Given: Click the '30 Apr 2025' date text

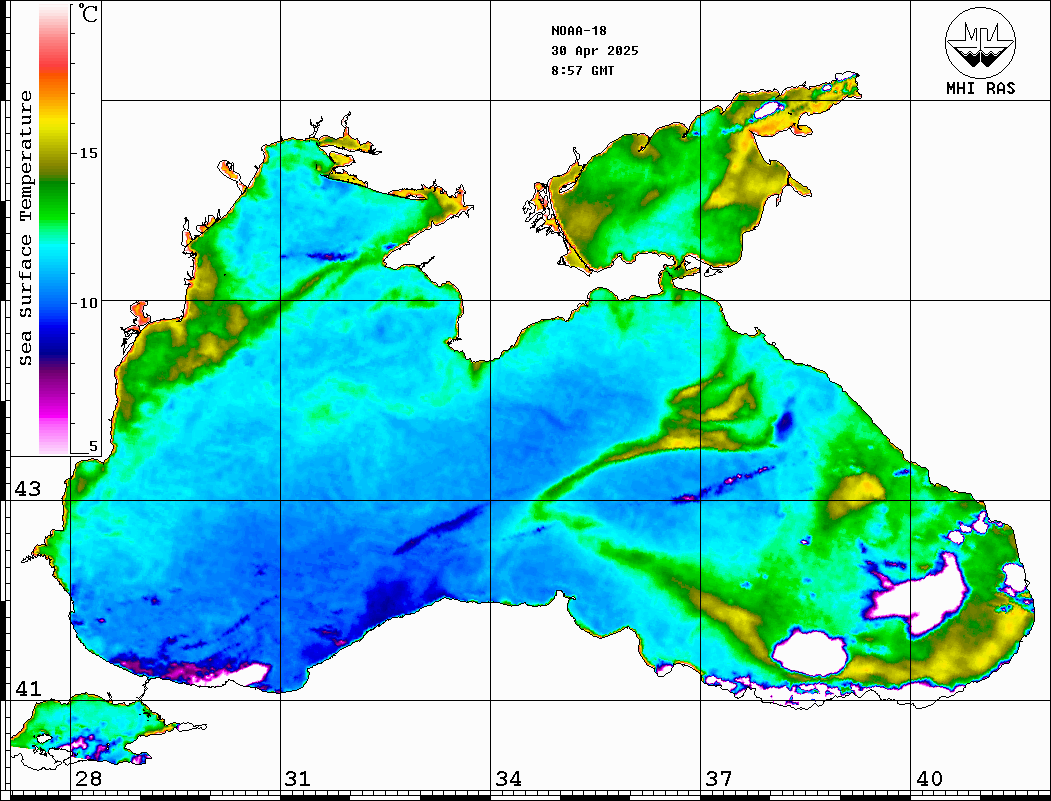Looking at the screenshot, I should [x=595, y=51].
